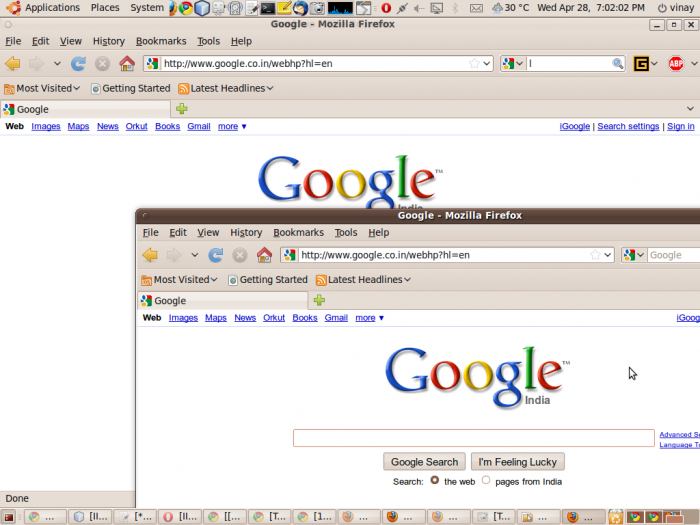The image size is (700, 525).
Task: Select Google tab in front window
Action: coord(223,300)
